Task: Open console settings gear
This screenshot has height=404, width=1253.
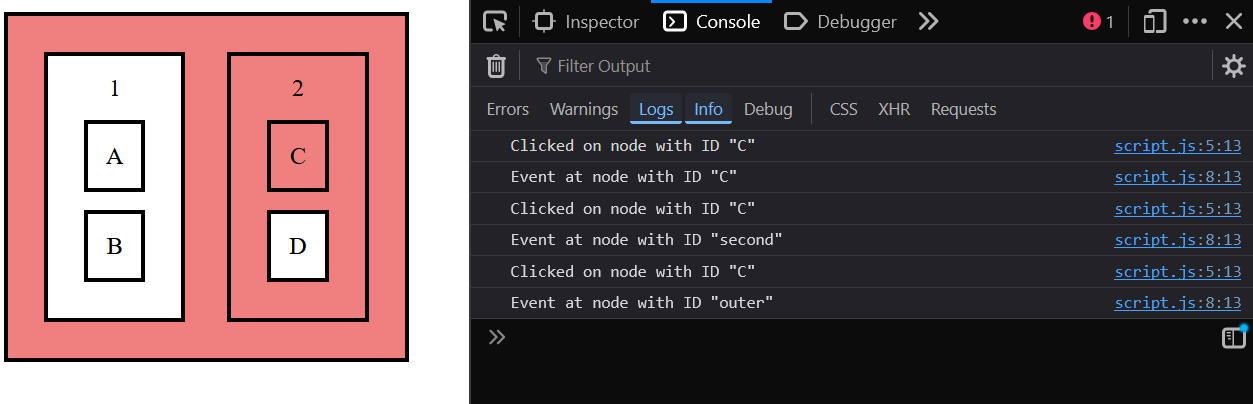Action: [1234, 66]
